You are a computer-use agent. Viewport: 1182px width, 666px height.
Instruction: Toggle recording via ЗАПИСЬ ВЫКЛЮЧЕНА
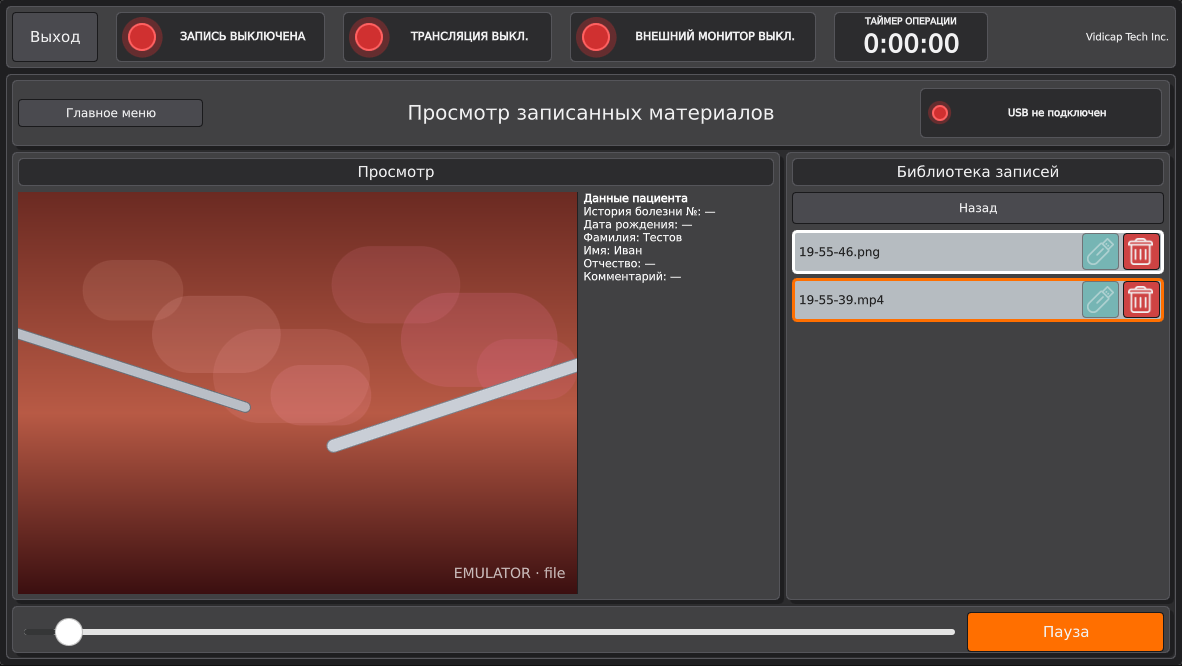pos(220,36)
